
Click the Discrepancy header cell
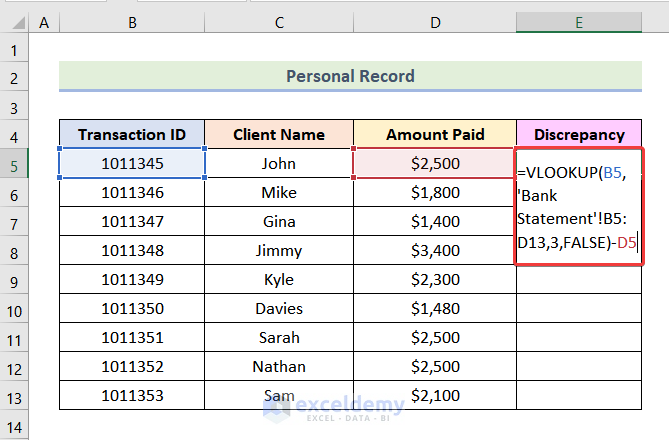[579, 134]
